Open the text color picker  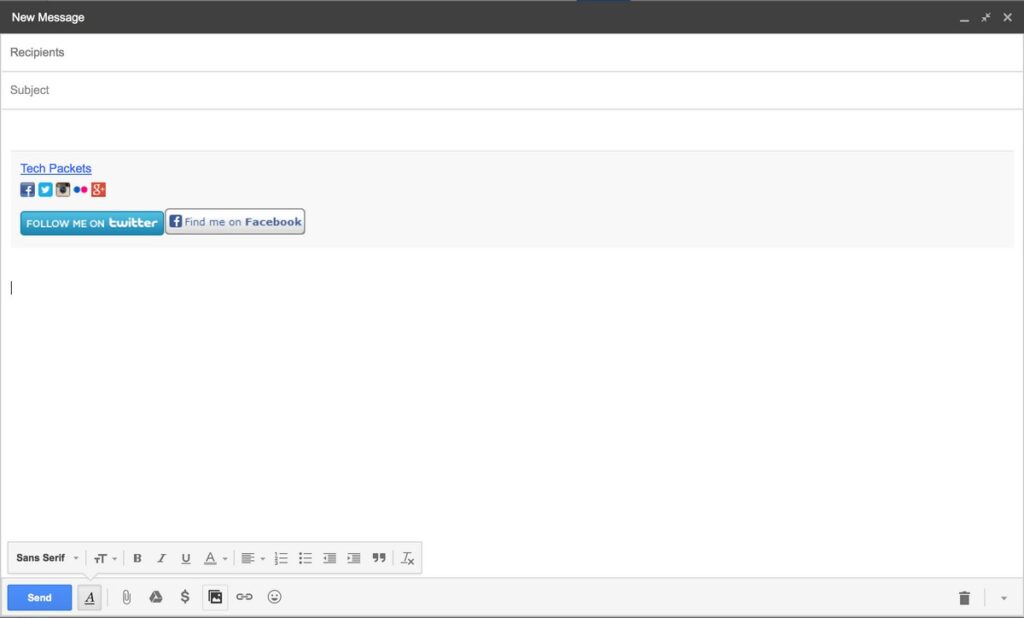(216, 558)
